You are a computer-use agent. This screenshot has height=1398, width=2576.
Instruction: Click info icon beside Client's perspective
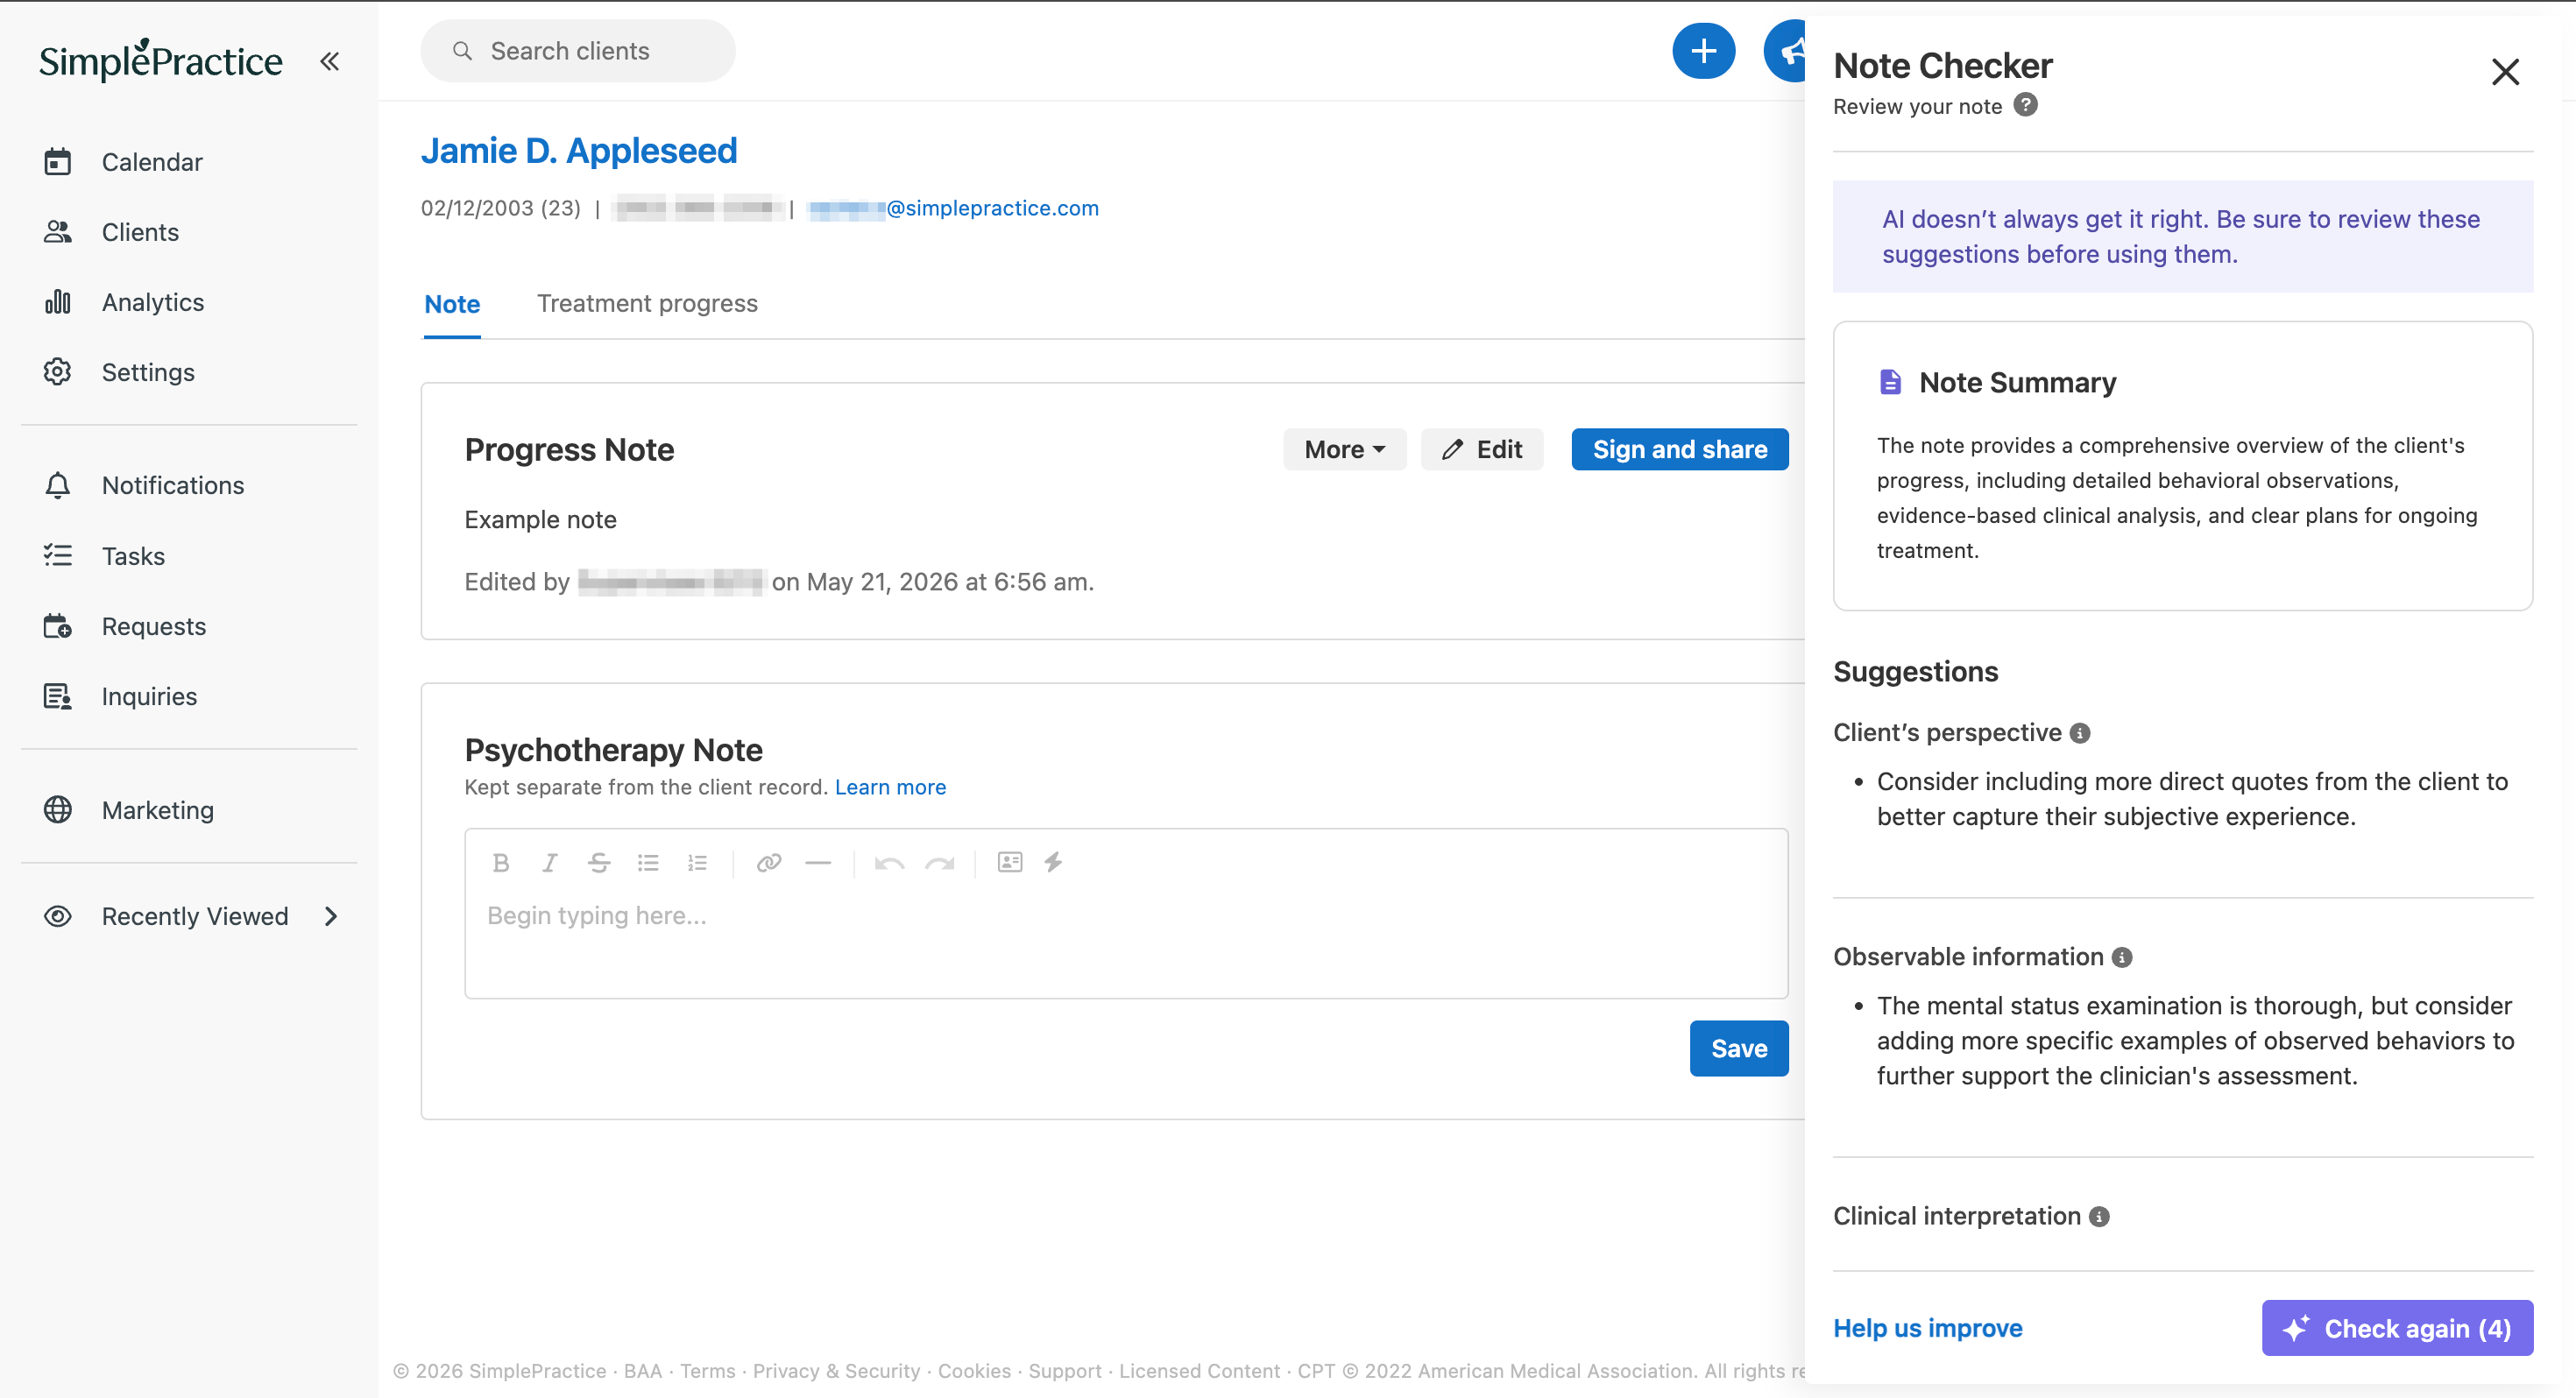click(2079, 733)
